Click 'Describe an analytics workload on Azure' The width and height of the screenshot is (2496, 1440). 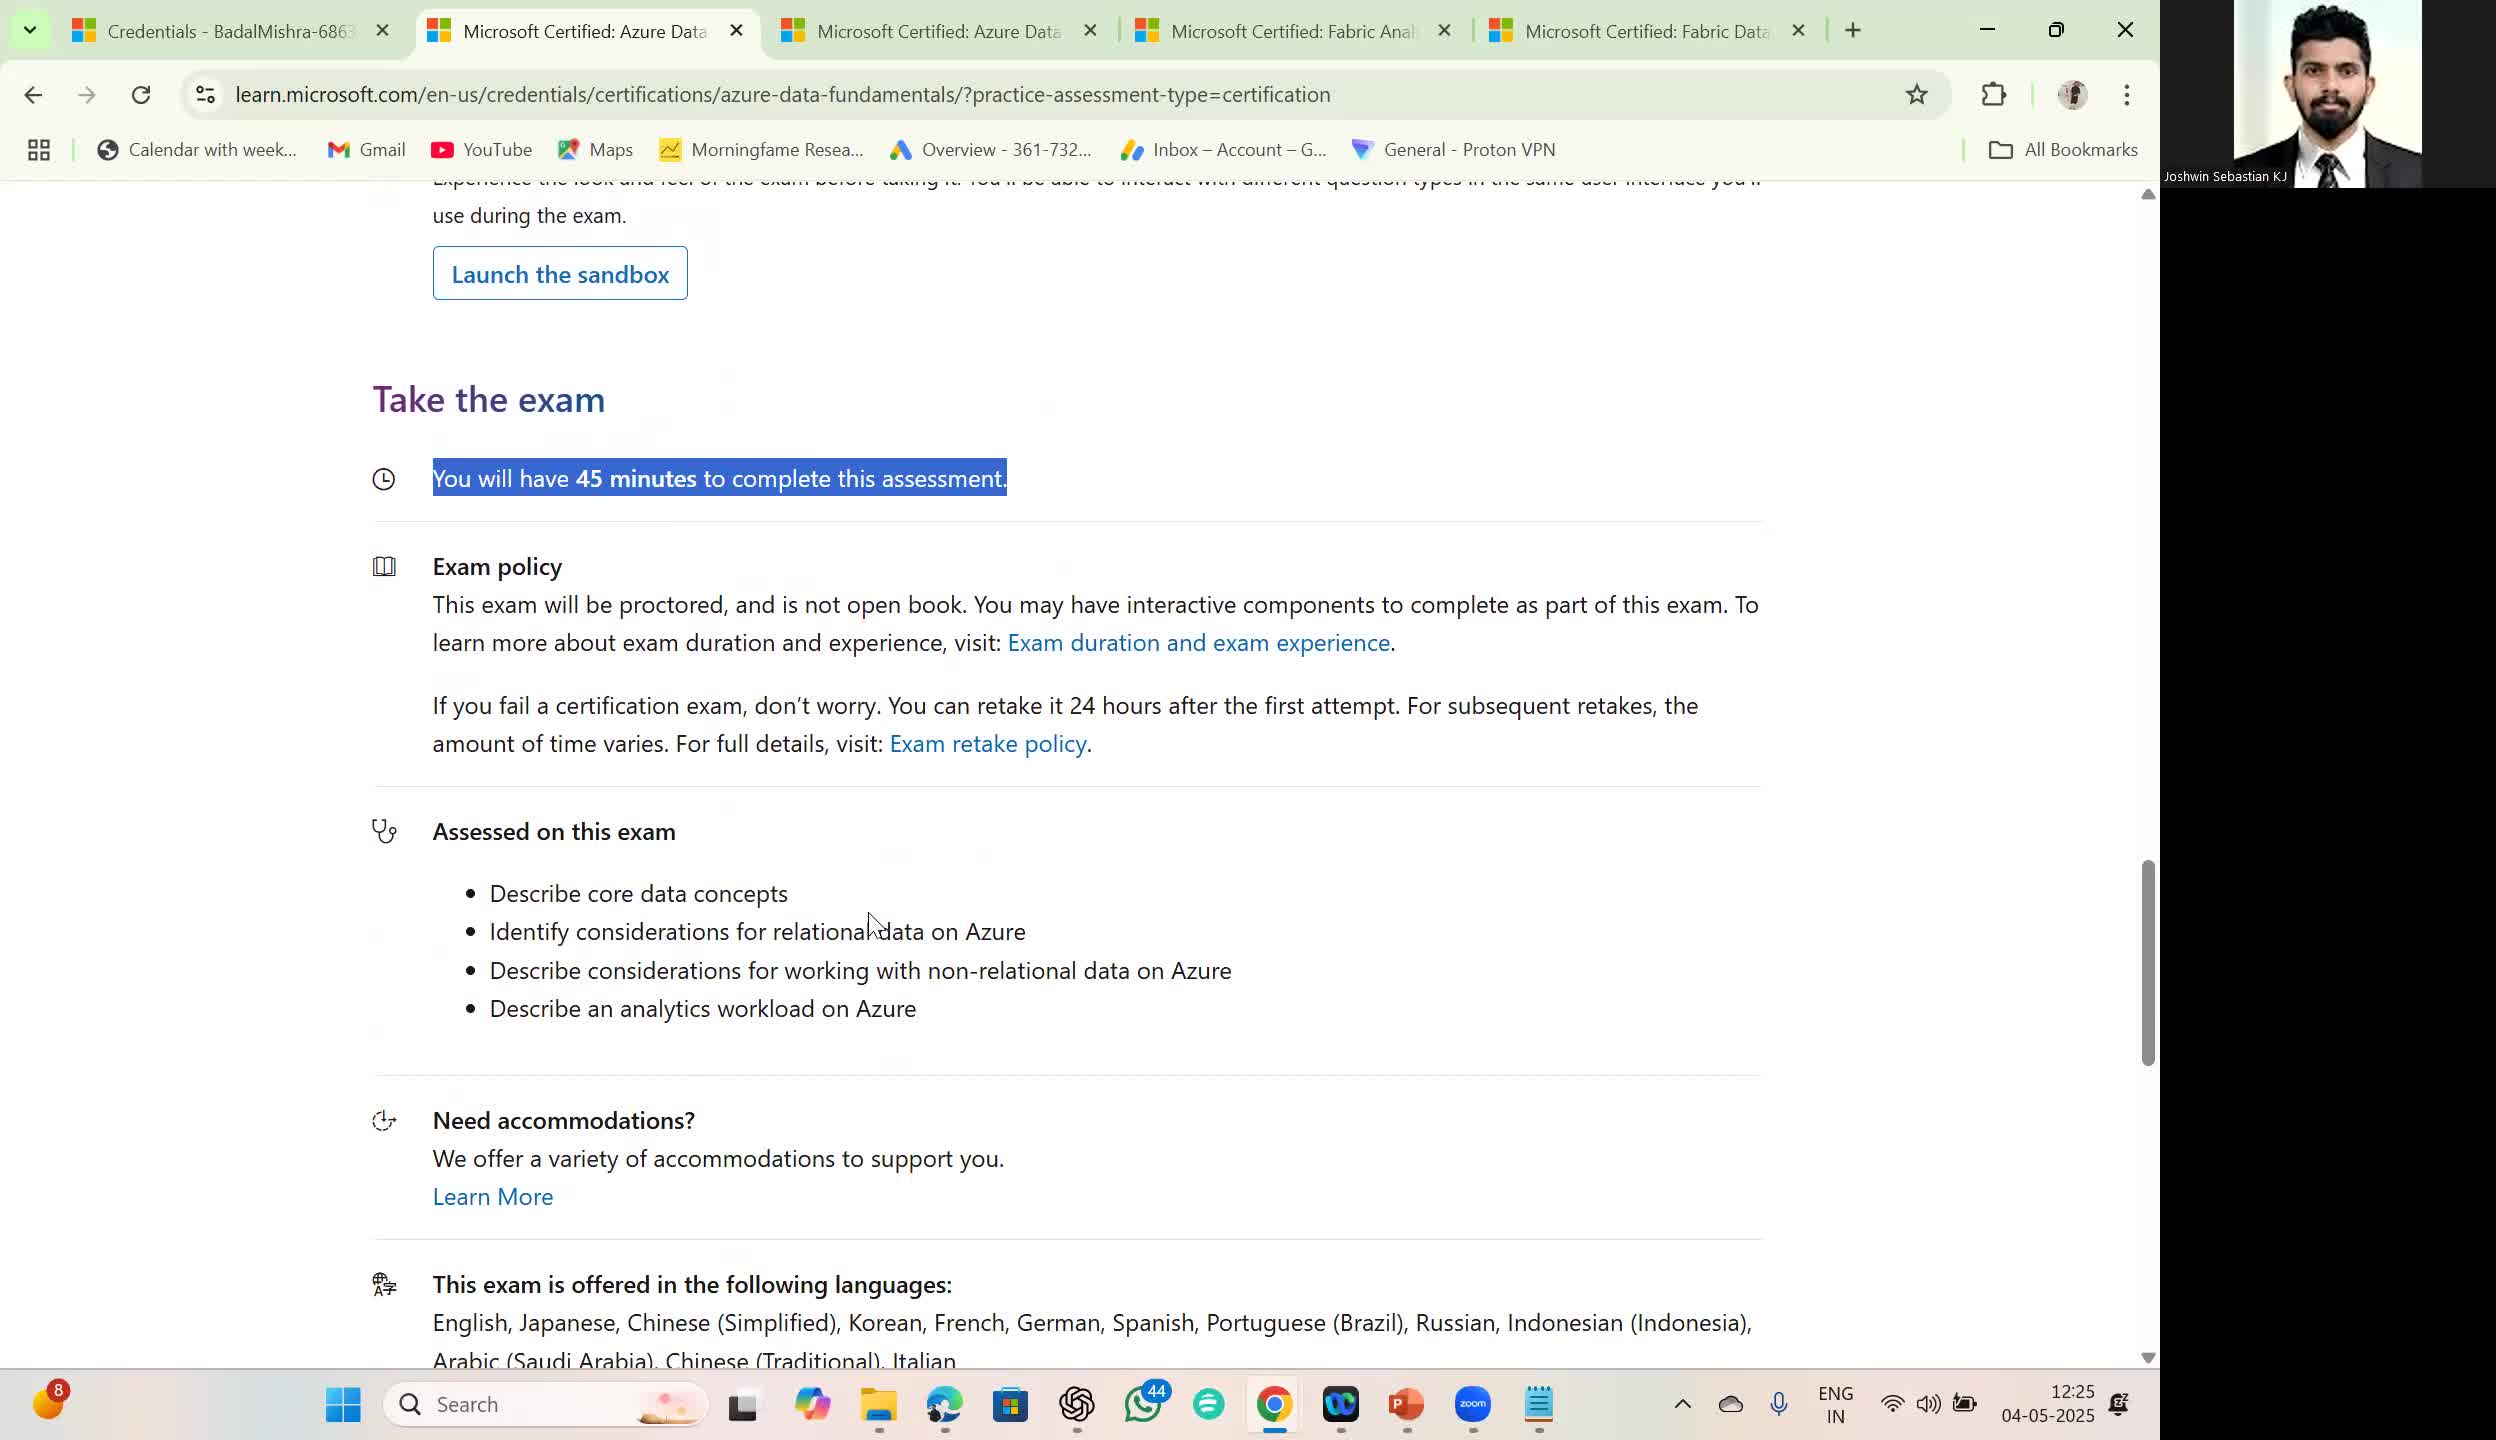703,1009
